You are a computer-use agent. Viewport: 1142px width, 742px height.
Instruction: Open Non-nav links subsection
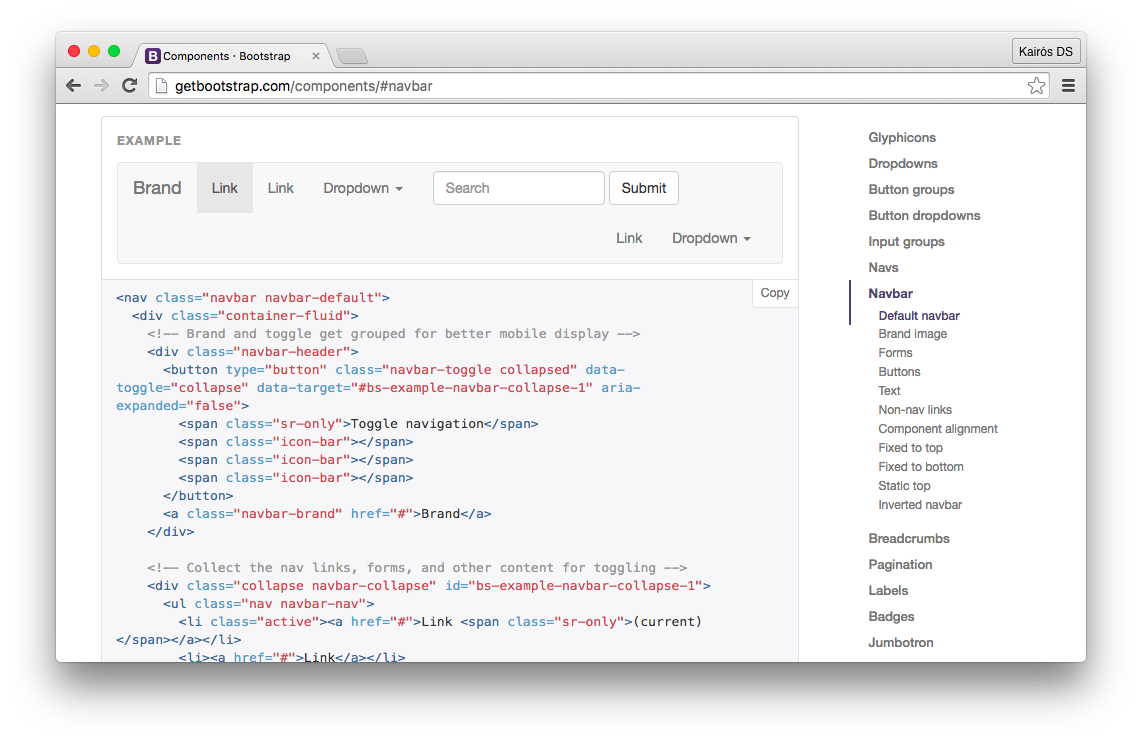pos(915,410)
